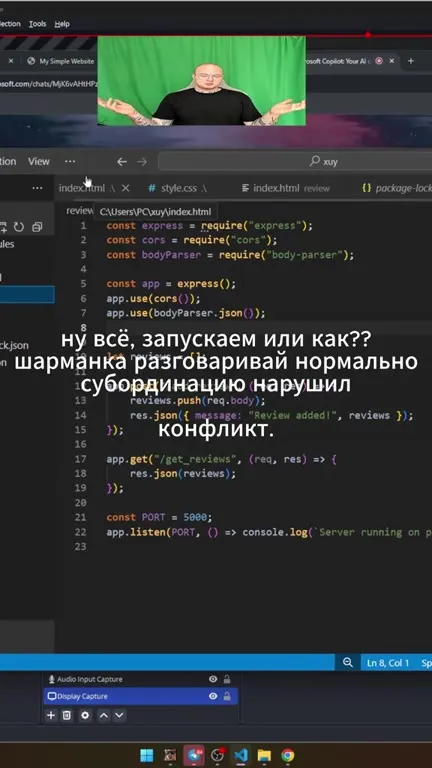The height and width of the screenshot is (768, 432).
Task: Toggle visibility eye for Audio Input Capture
Action: tap(213, 679)
